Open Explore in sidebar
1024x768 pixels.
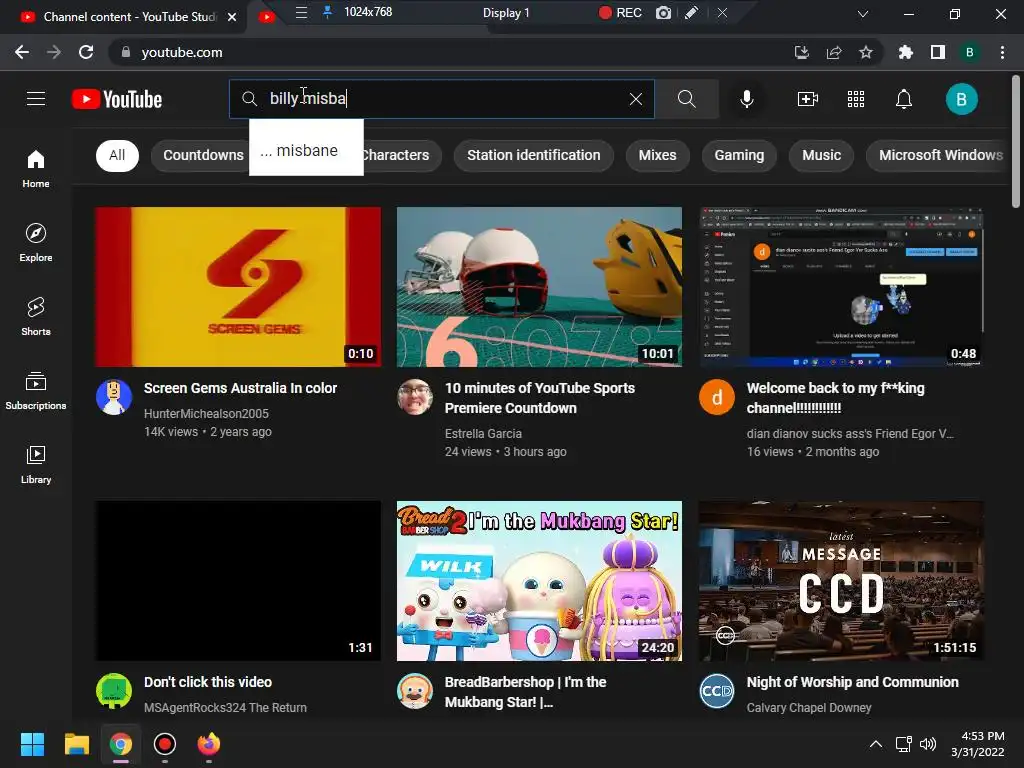point(36,242)
